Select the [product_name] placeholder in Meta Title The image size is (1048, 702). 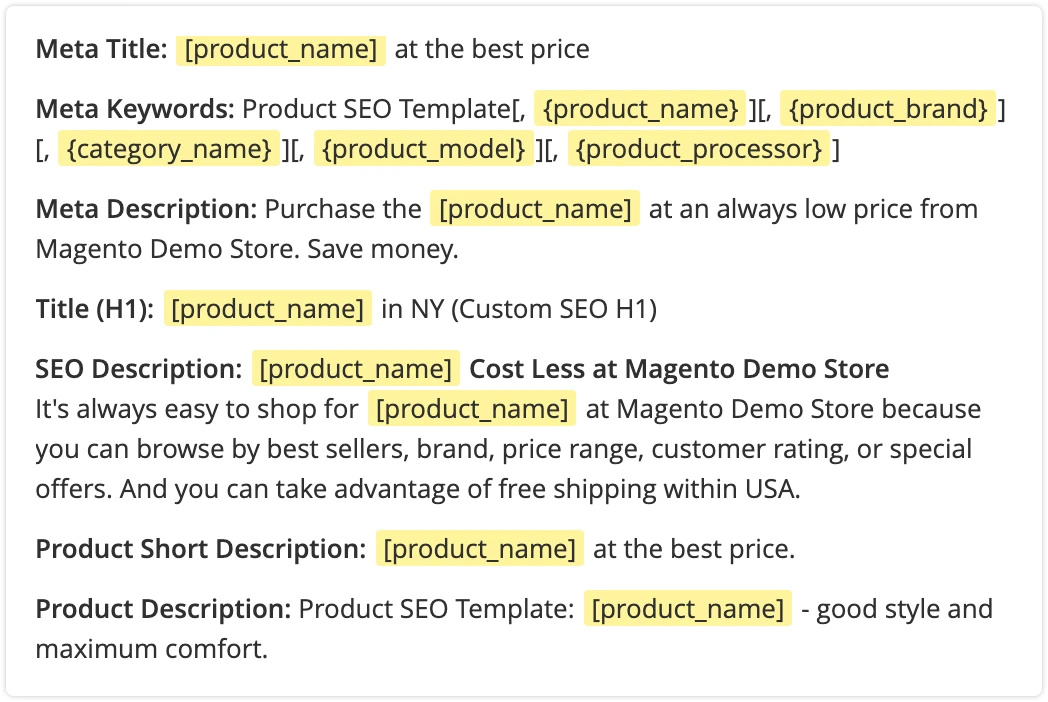pos(280,49)
